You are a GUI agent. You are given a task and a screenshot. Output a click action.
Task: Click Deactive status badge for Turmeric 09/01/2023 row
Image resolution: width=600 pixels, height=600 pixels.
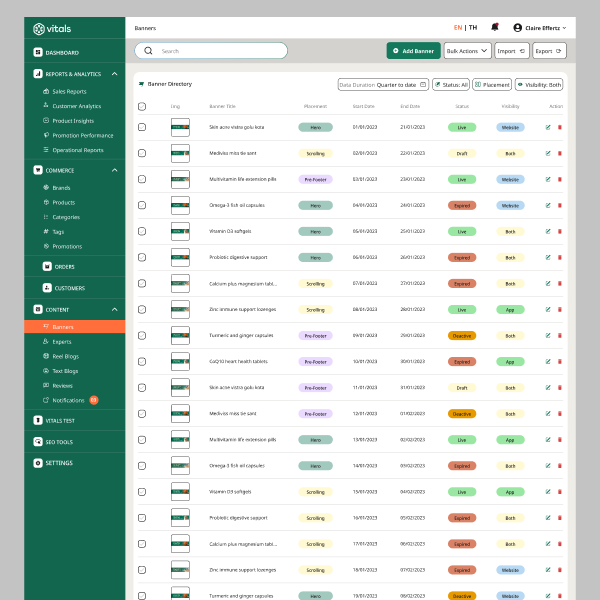pos(462,336)
